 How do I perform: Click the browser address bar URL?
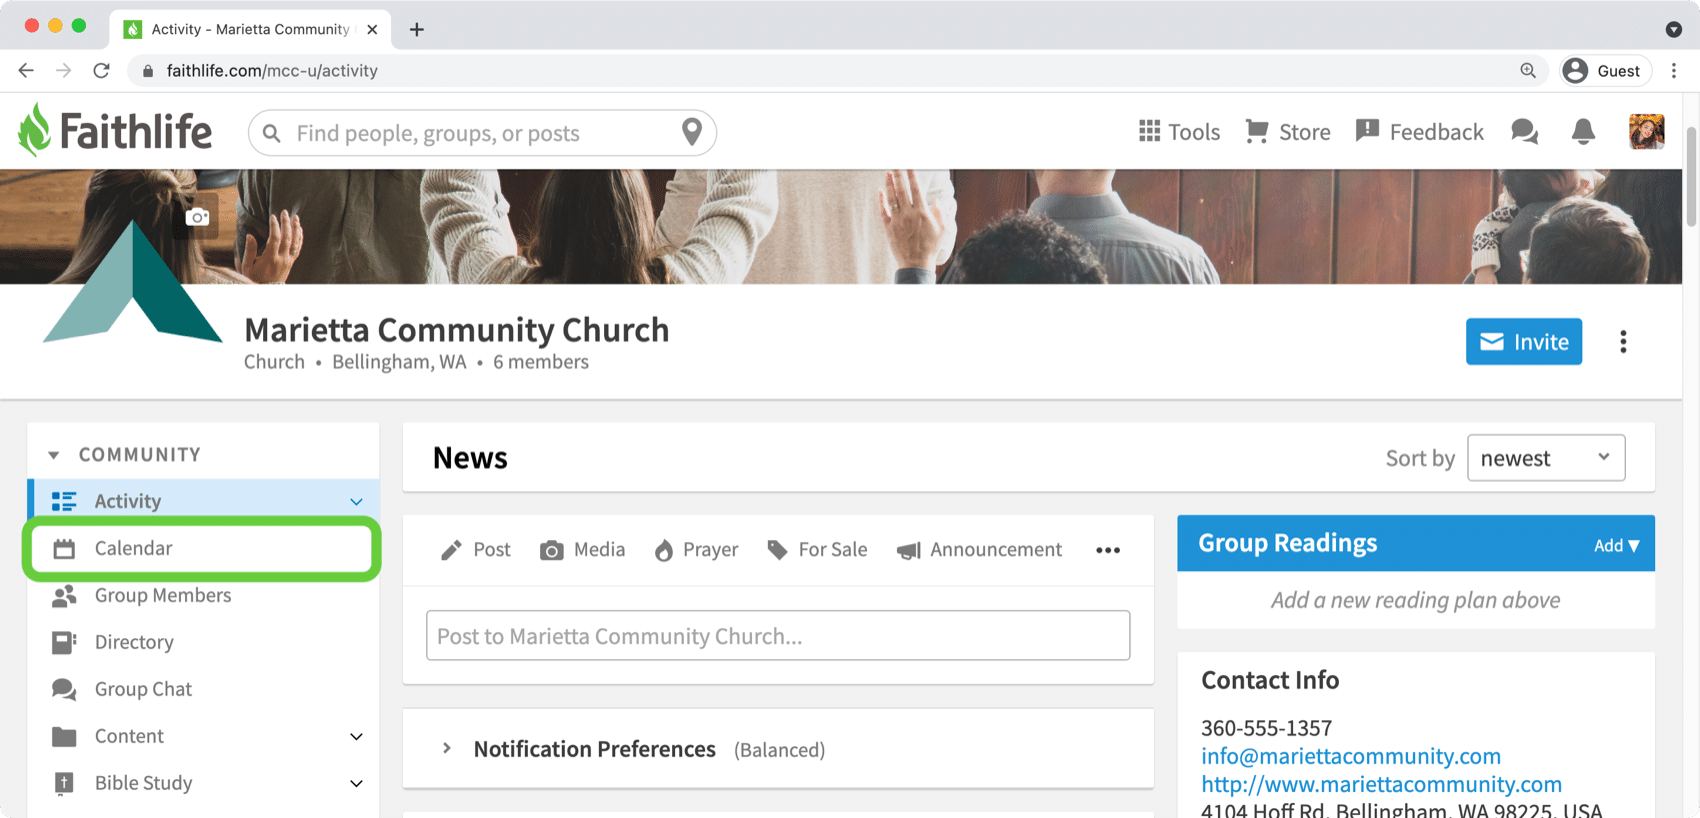[x=272, y=70]
